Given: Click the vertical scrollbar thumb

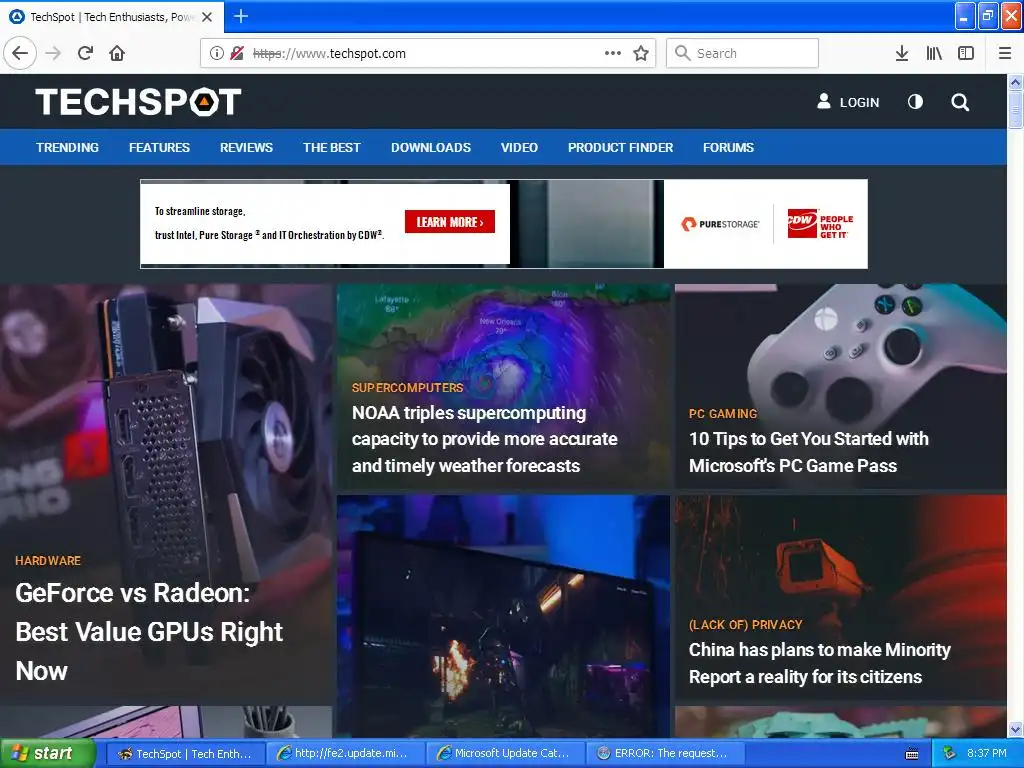Looking at the screenshot, I should click(1015, 110).
